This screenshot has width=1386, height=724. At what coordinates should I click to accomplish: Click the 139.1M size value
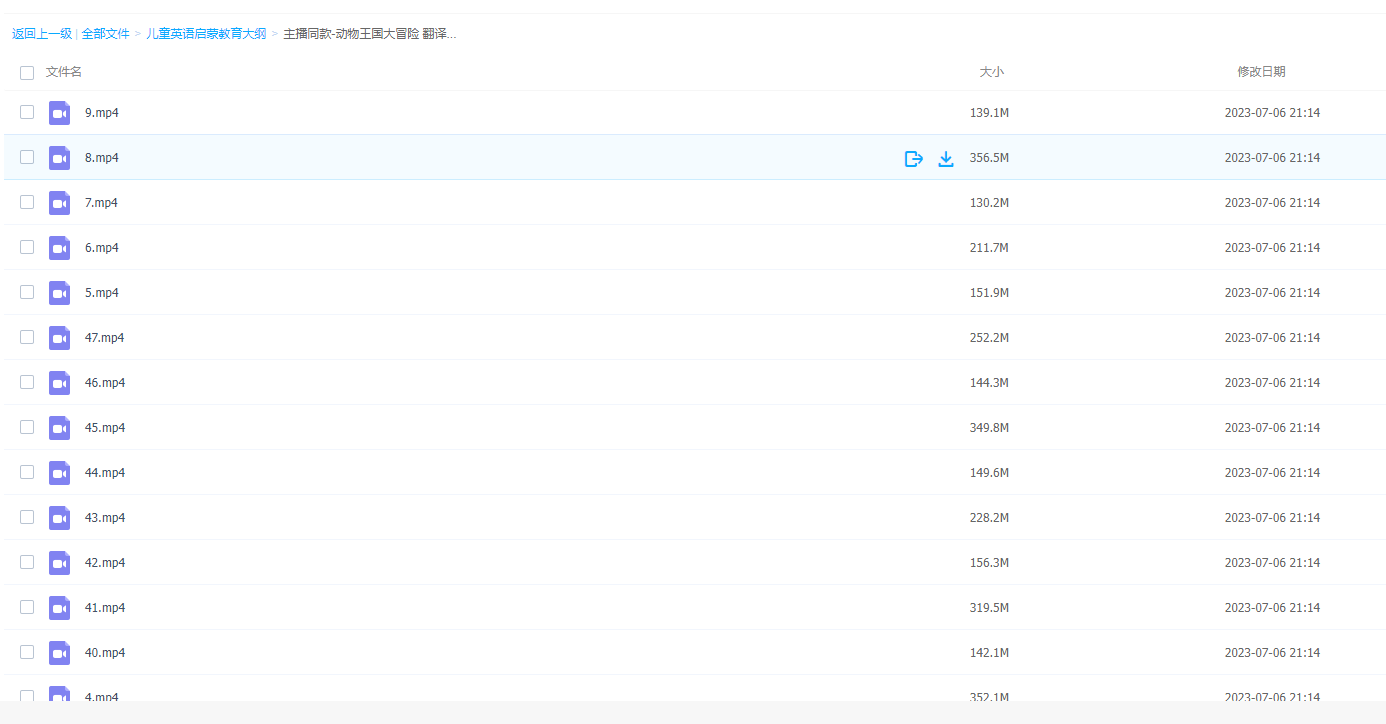989,113
